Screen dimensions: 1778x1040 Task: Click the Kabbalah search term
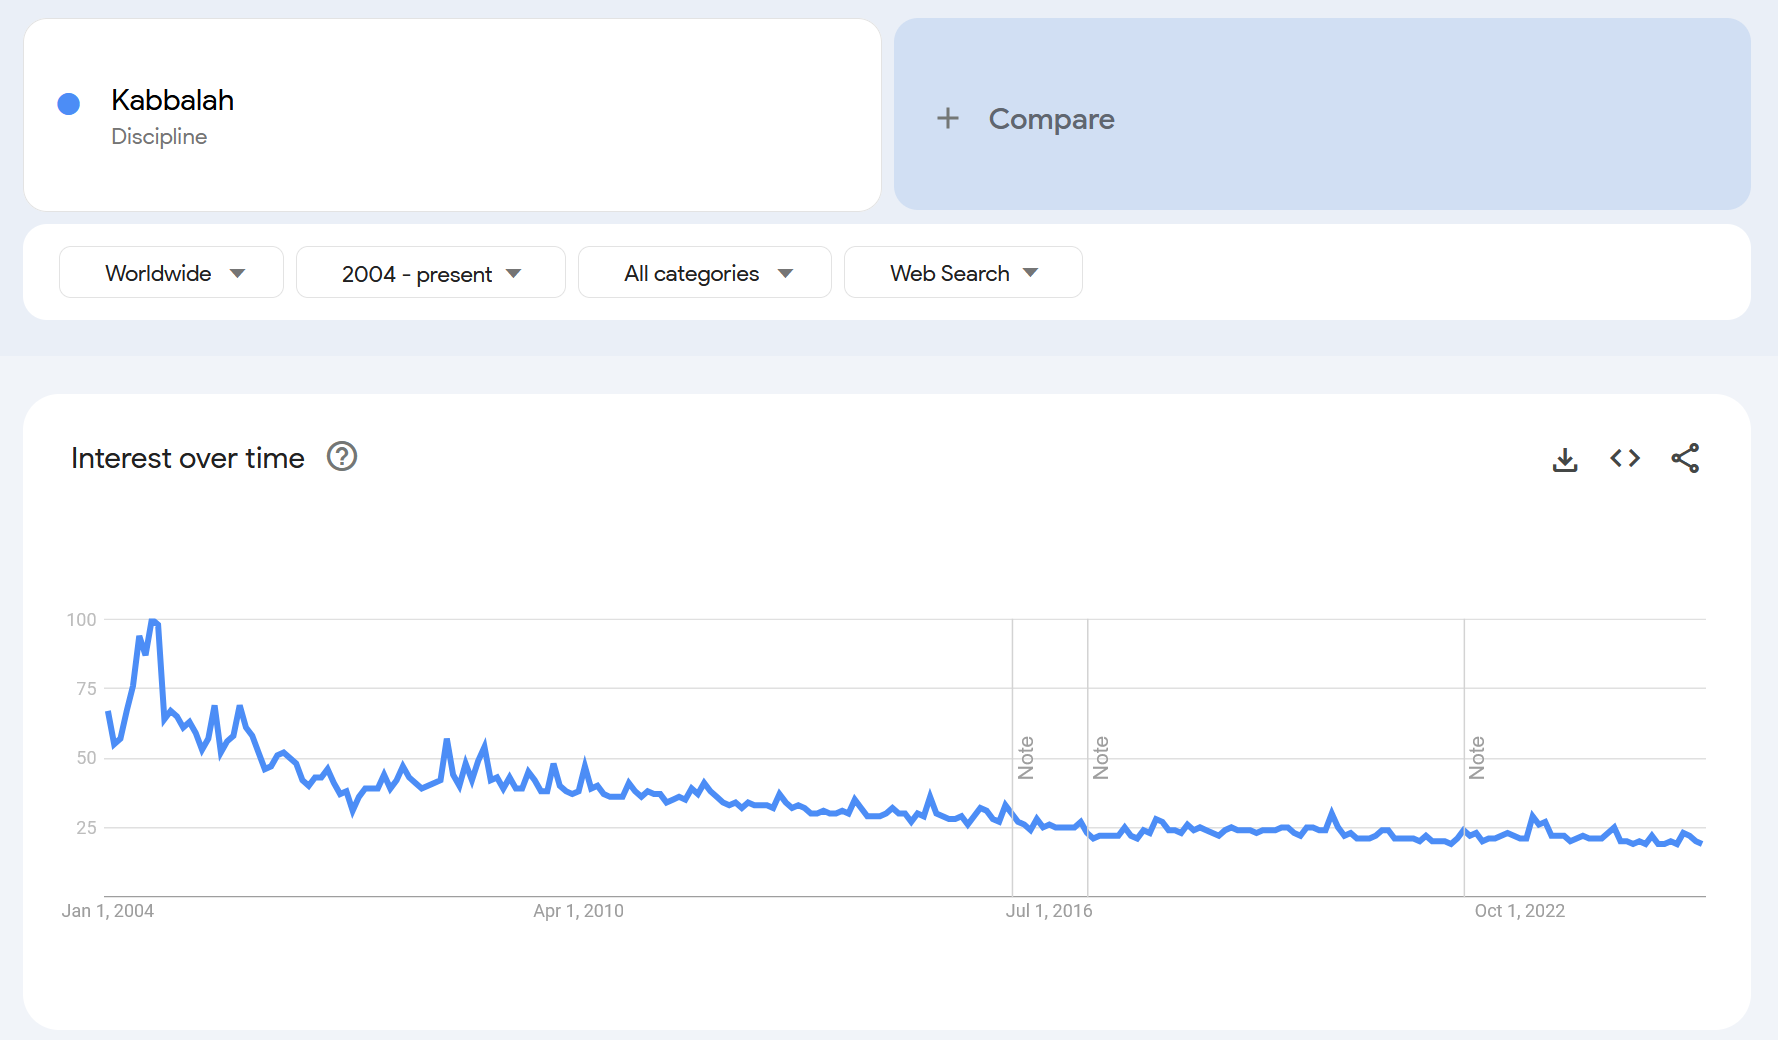[x=172, y=100]
